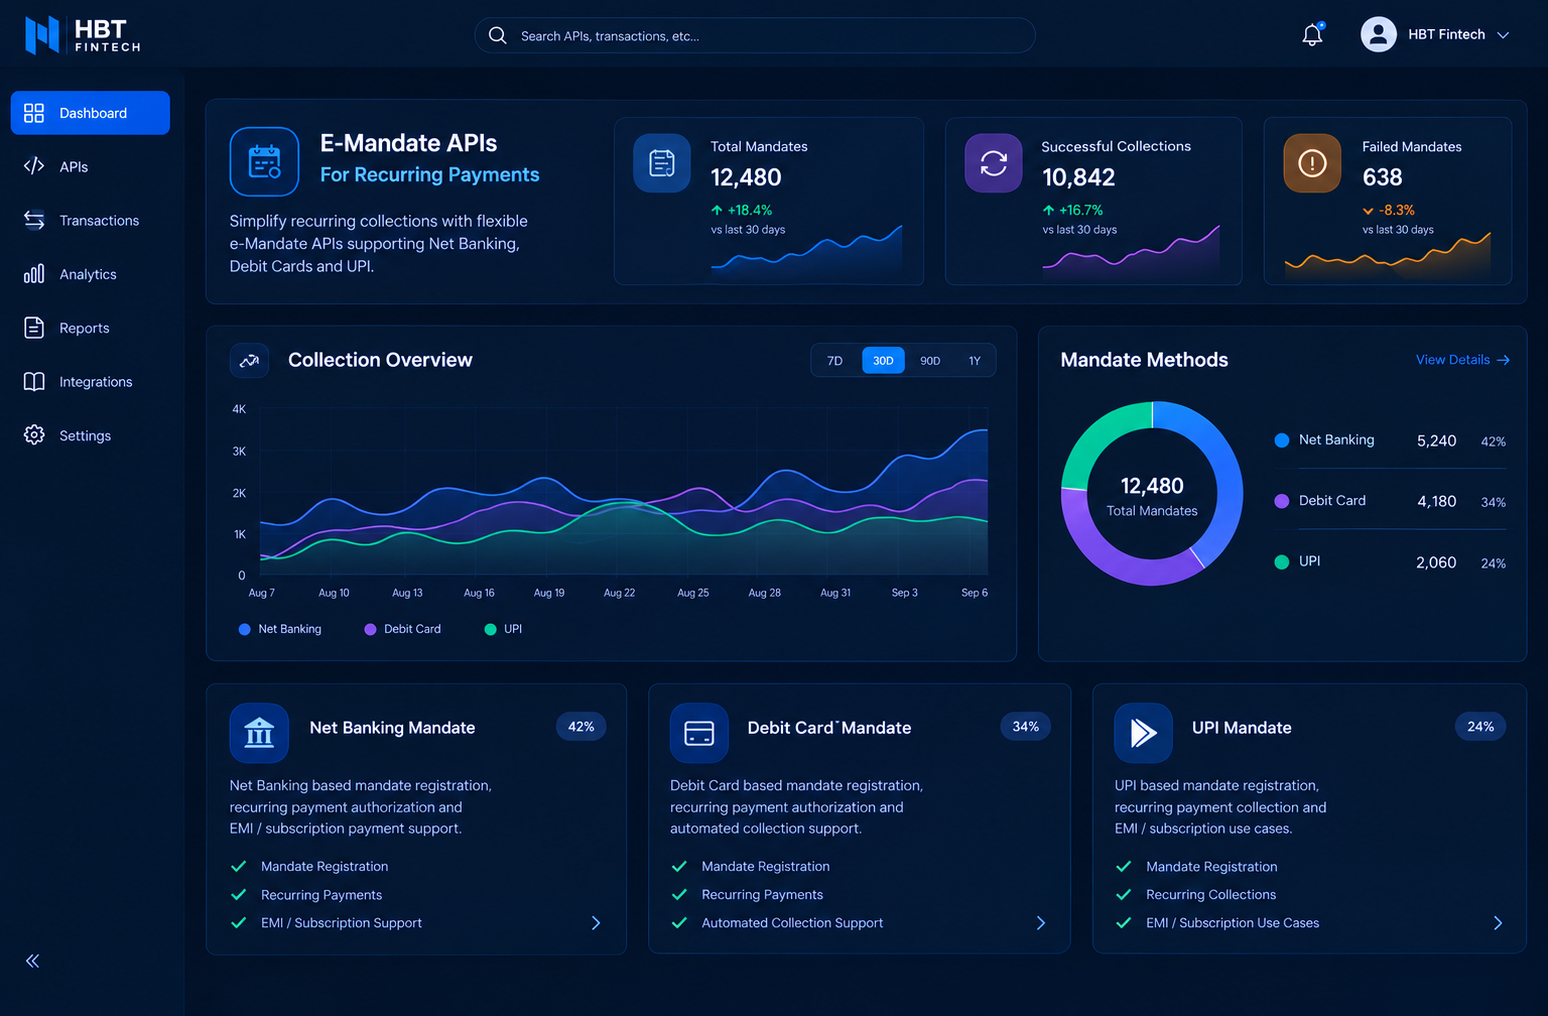Screen dimensions: 1548x1016
Task: Toggle Debit Card series in chart legend
Action: pos(403,629)
